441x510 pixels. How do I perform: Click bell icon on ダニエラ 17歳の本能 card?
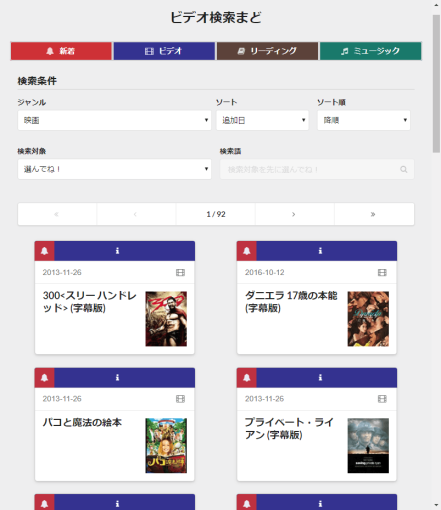(247, 251)
